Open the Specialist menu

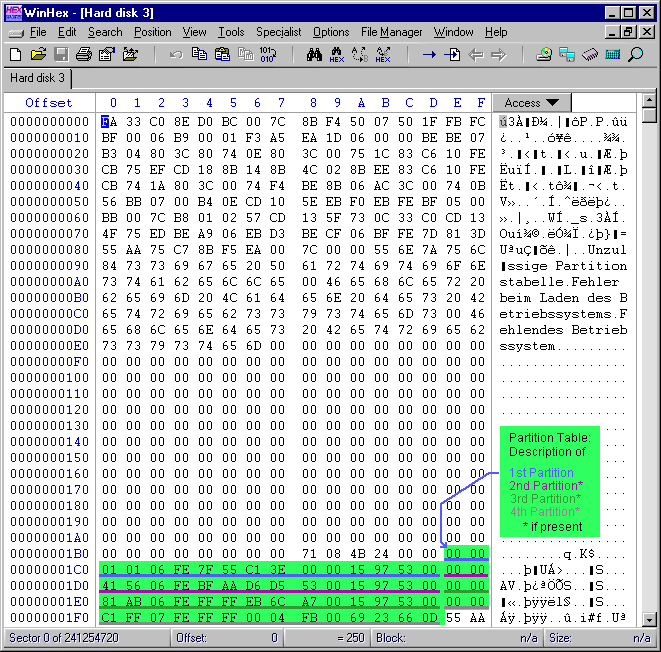[279, 32]
